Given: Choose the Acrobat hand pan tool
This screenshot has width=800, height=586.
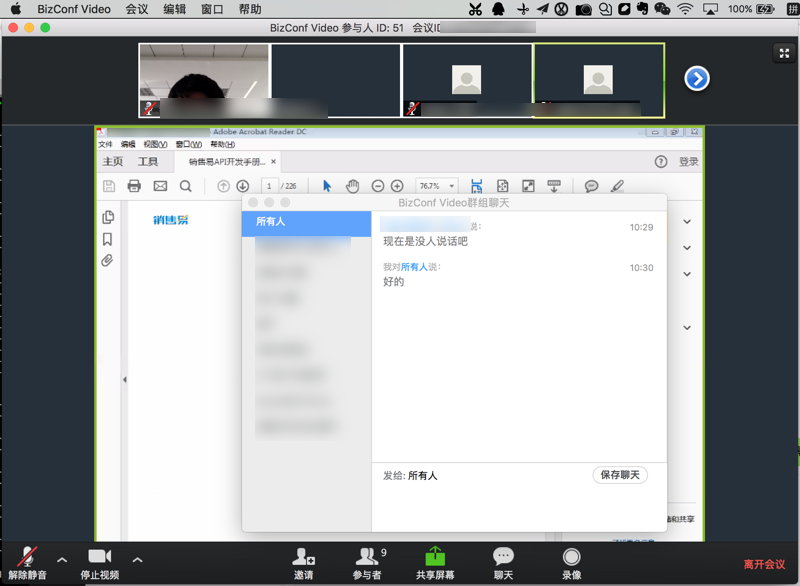Looking at the screenshot, I should tap(352, 186).
